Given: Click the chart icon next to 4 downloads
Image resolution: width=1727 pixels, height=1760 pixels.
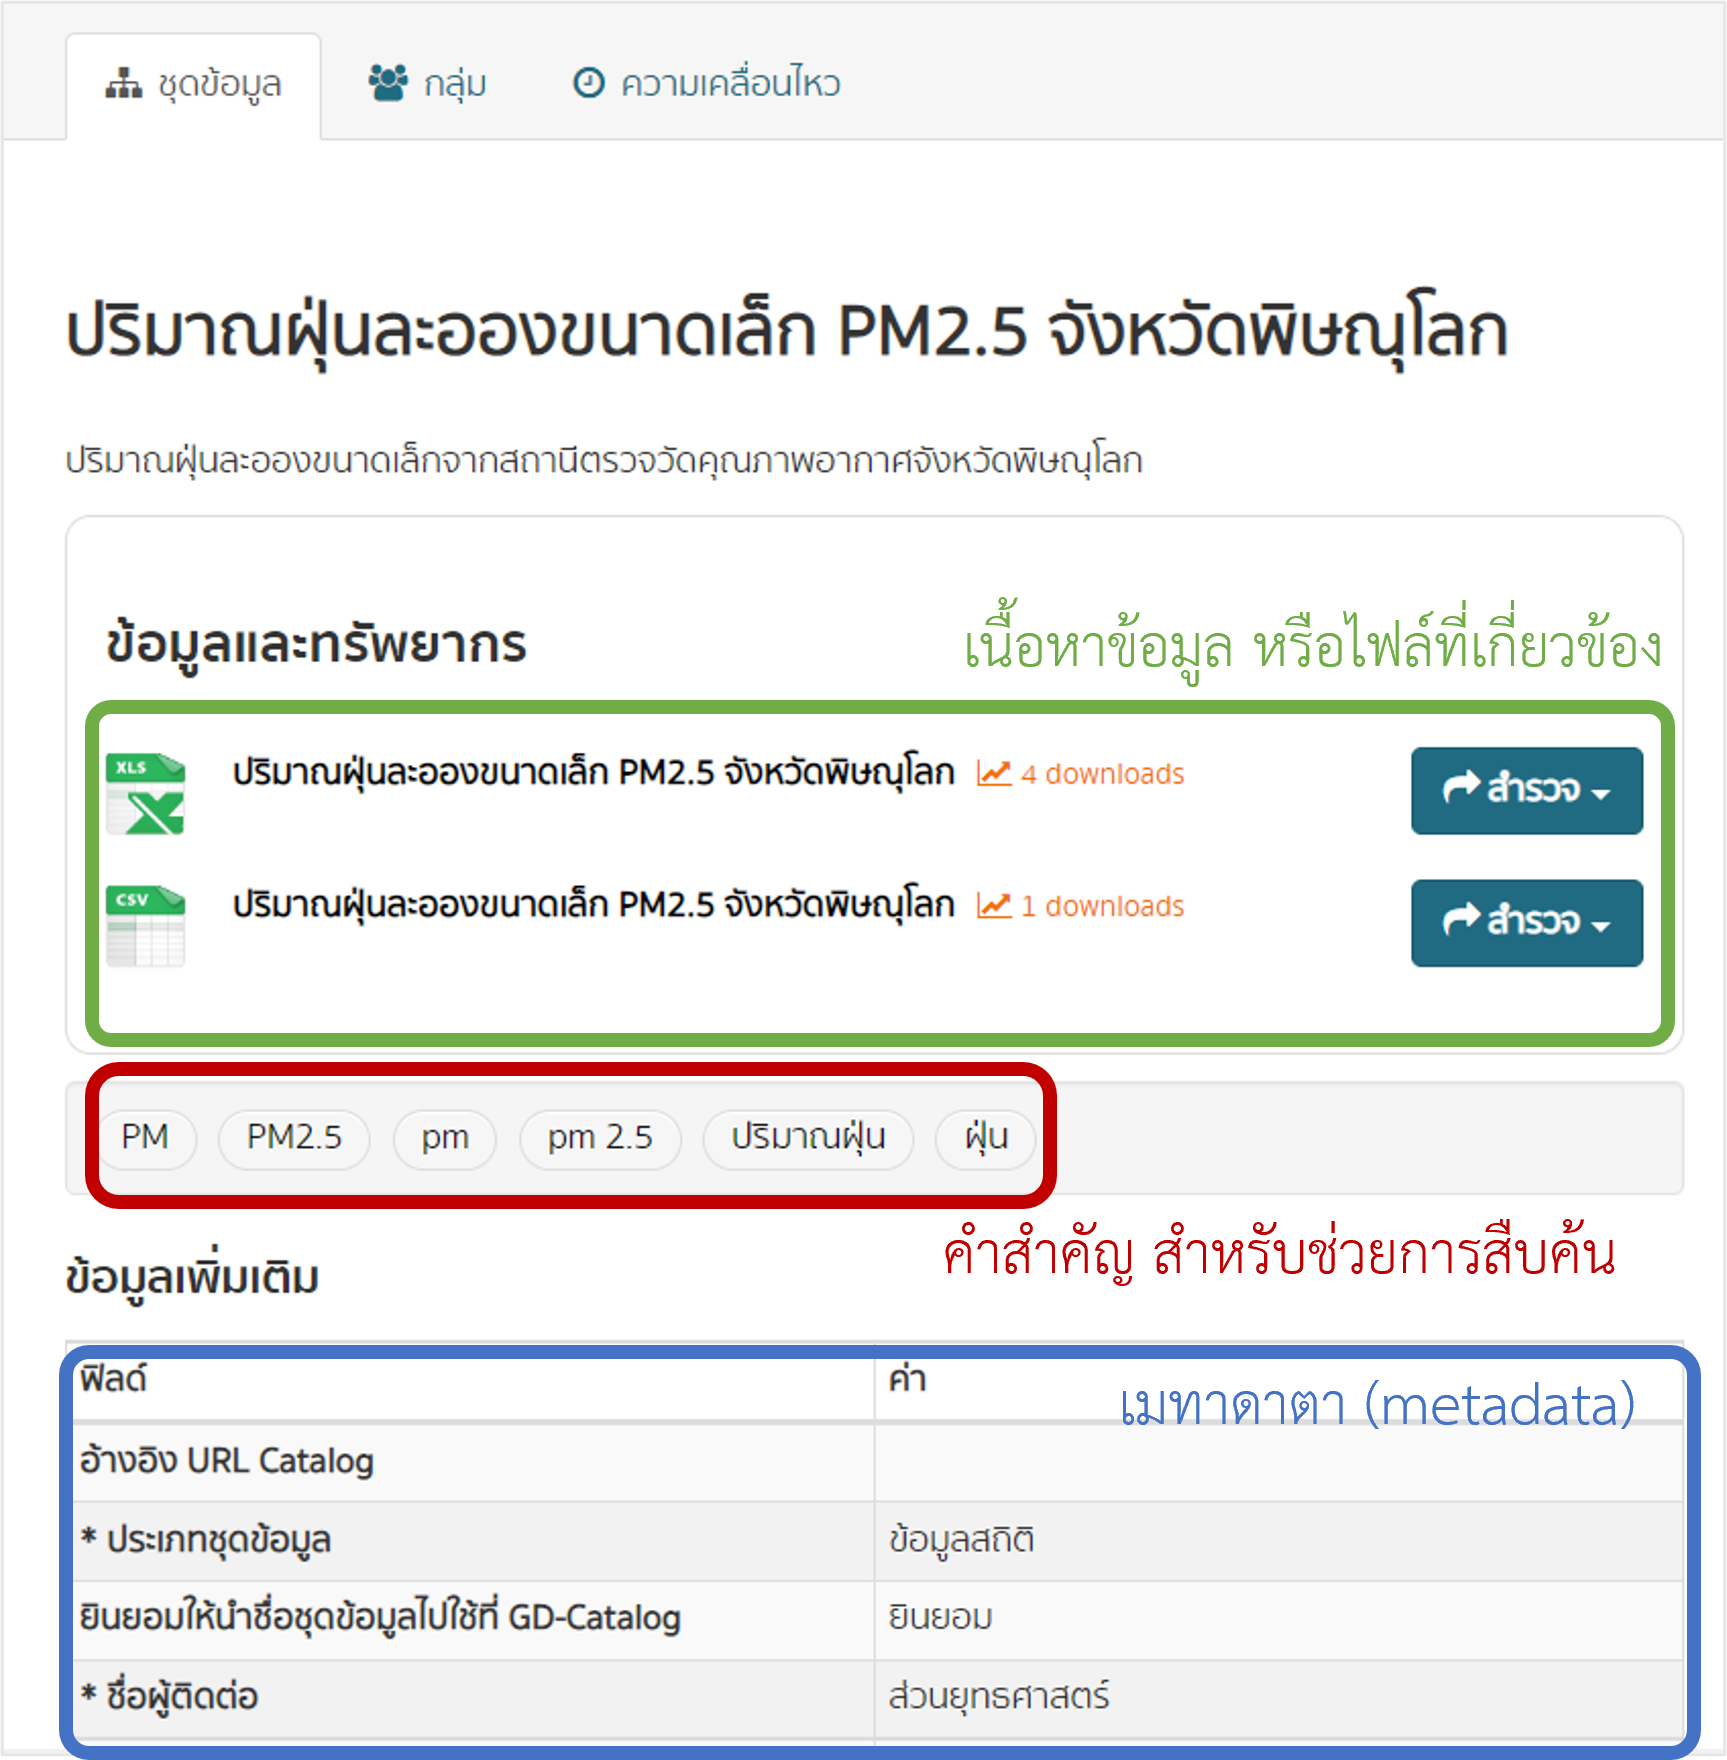Looking at the screenshot, I should [992, 773].
